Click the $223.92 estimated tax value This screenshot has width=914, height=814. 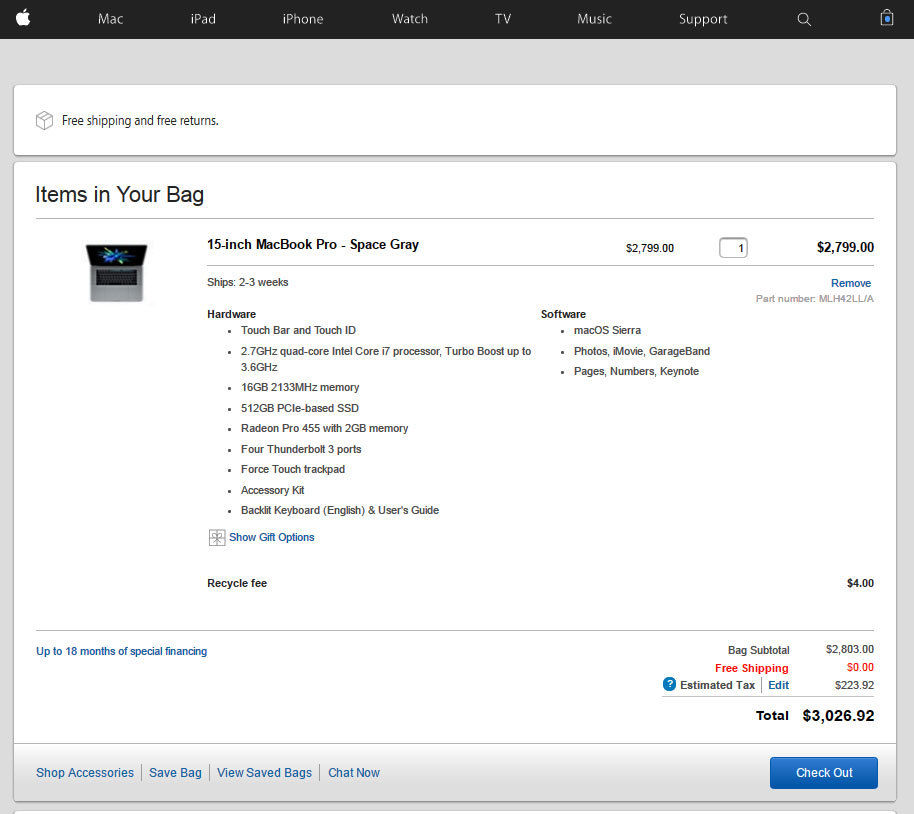[855, 685]
